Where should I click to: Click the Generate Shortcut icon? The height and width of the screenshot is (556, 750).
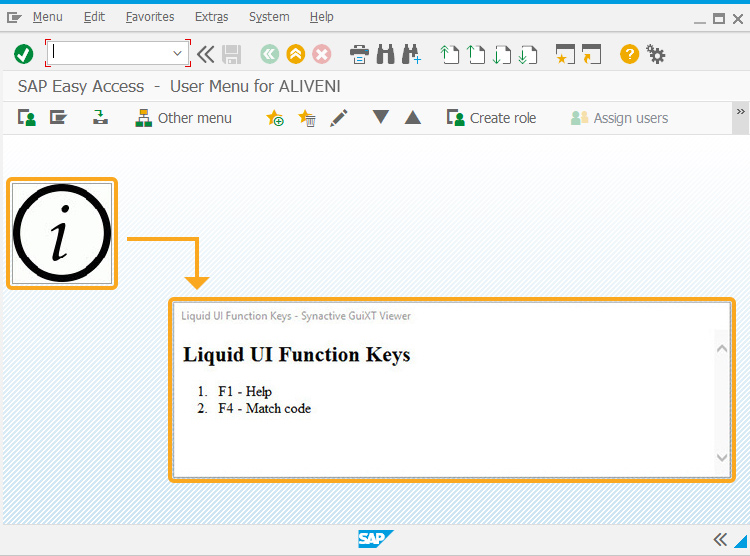pos(592,54)
